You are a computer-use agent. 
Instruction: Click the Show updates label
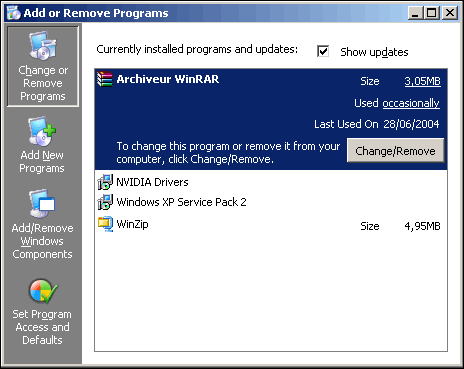pos(374,52)
